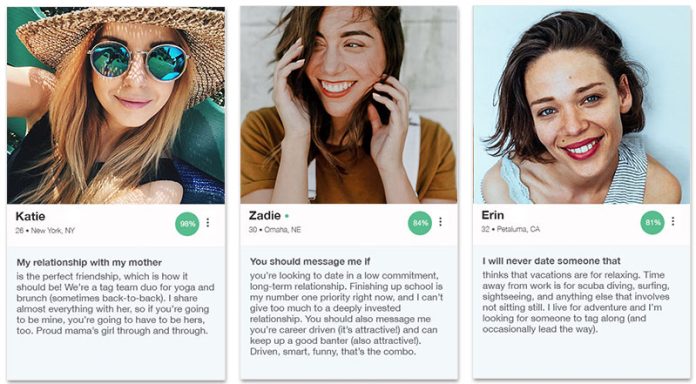Open Zadie's smiling profile photo
This screenshot has width=696, height=384.
(x=348, y=105)
